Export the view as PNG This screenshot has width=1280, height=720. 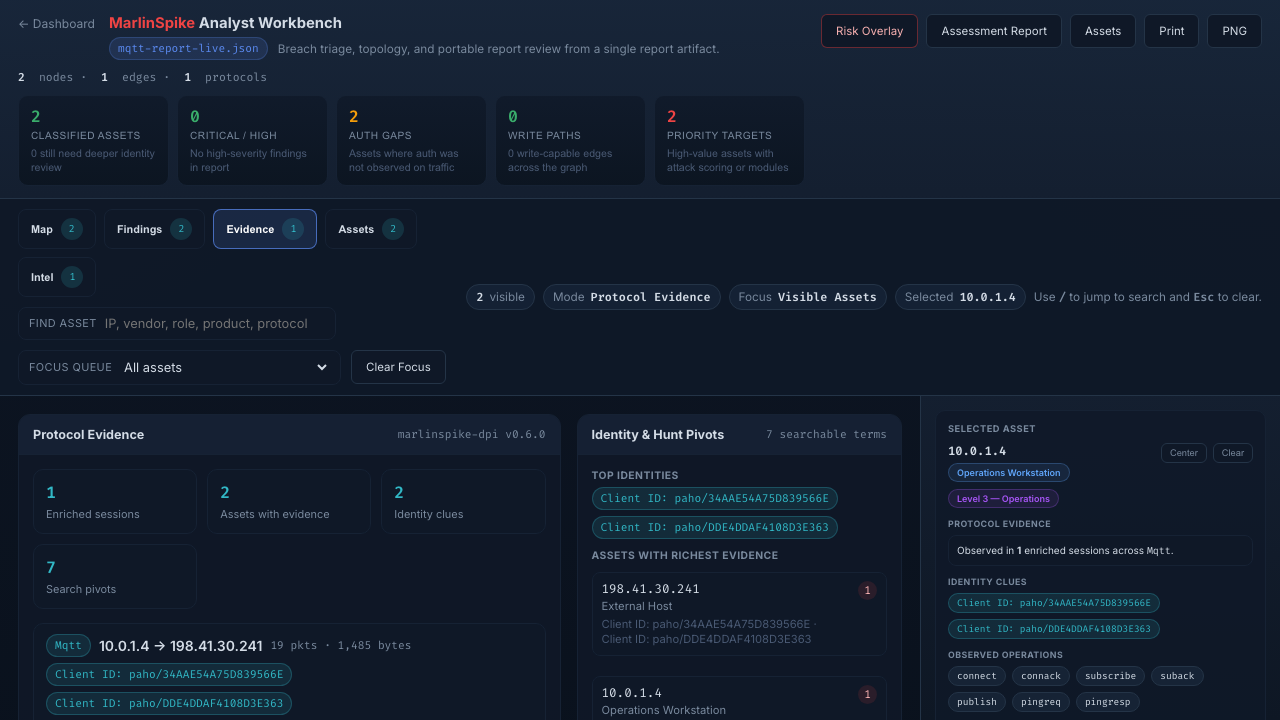coord(1233,30)
